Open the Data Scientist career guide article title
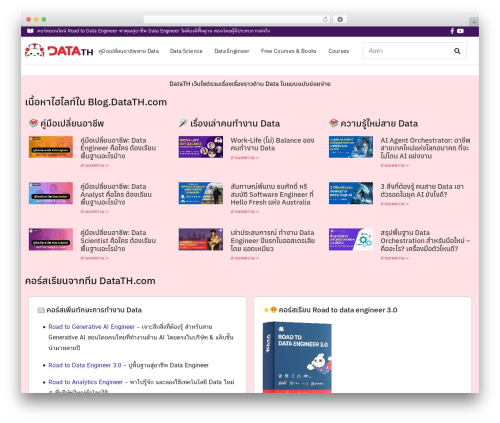500x423 pixels. [118, 240]
